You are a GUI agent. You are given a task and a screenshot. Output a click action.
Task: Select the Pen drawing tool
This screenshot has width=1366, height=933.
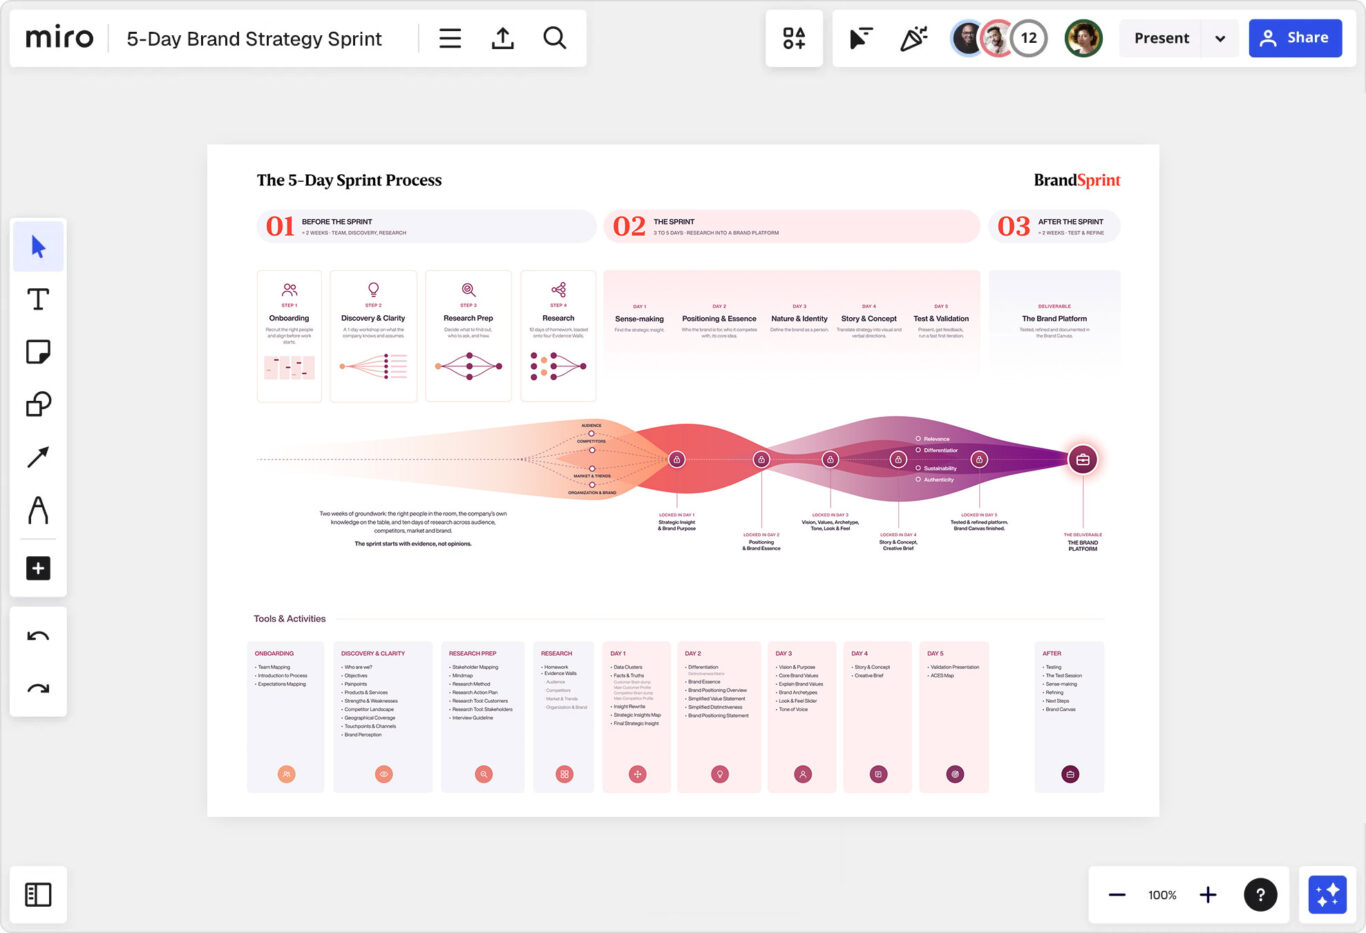[x=38, y=510]
